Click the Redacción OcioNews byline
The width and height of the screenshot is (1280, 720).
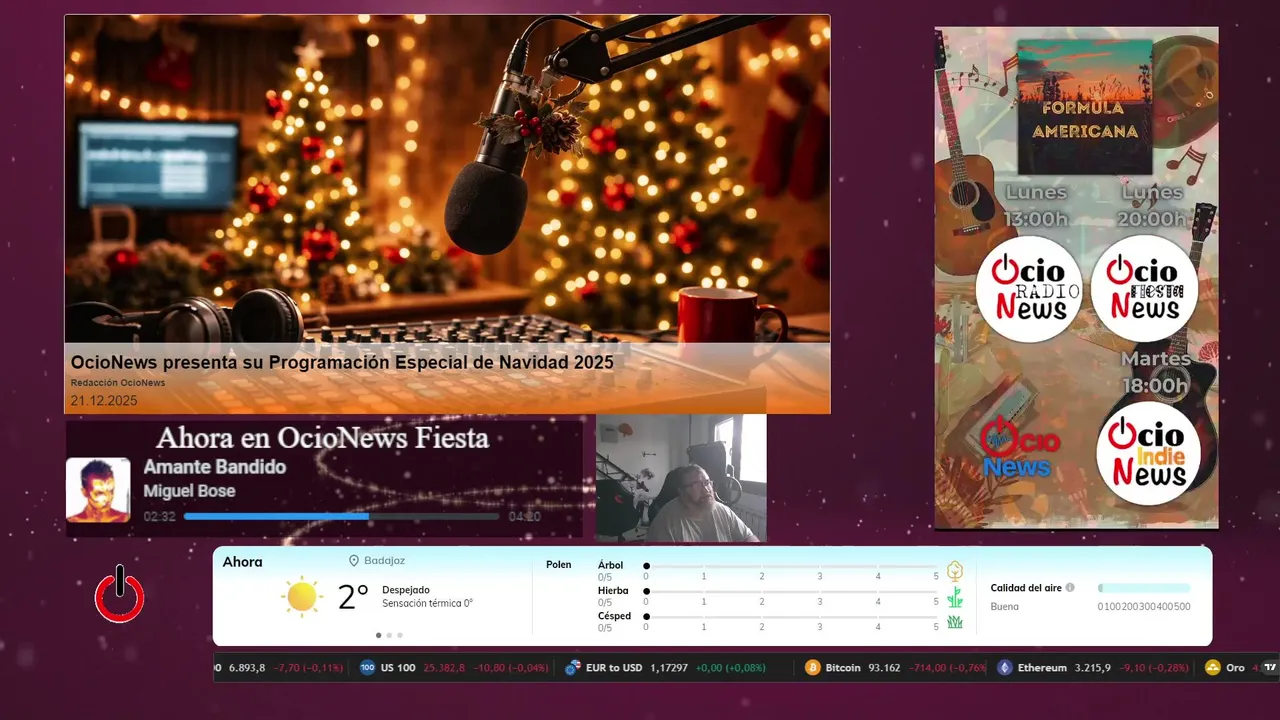tap(118, 383)
